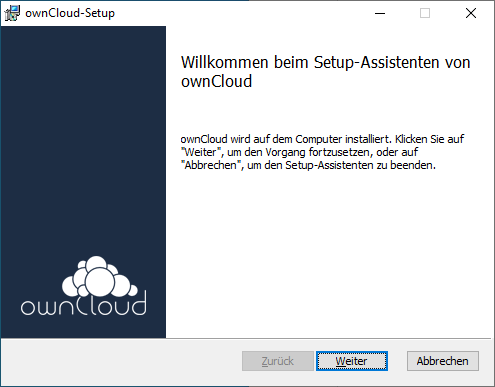Click the white ownCloud cloud logo graphic
Image resolution: width=495 pixels, height=387 pixels.
[100, 277]
